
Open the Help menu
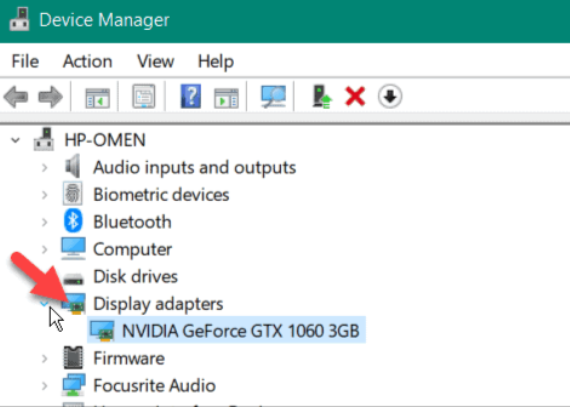point(216,61)
